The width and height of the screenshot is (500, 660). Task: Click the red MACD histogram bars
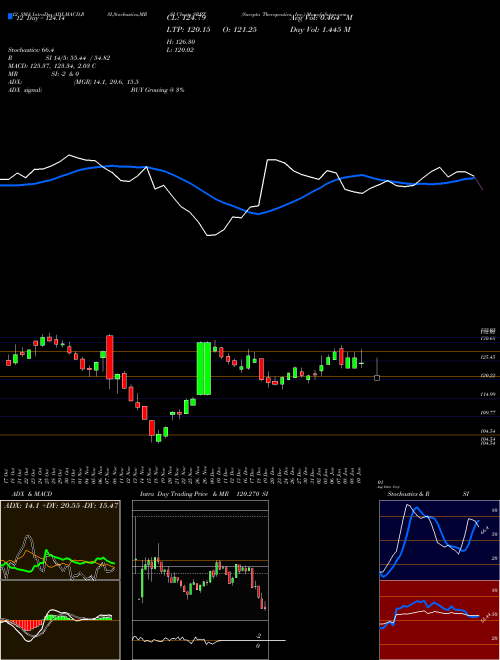(x=27, y=625)
